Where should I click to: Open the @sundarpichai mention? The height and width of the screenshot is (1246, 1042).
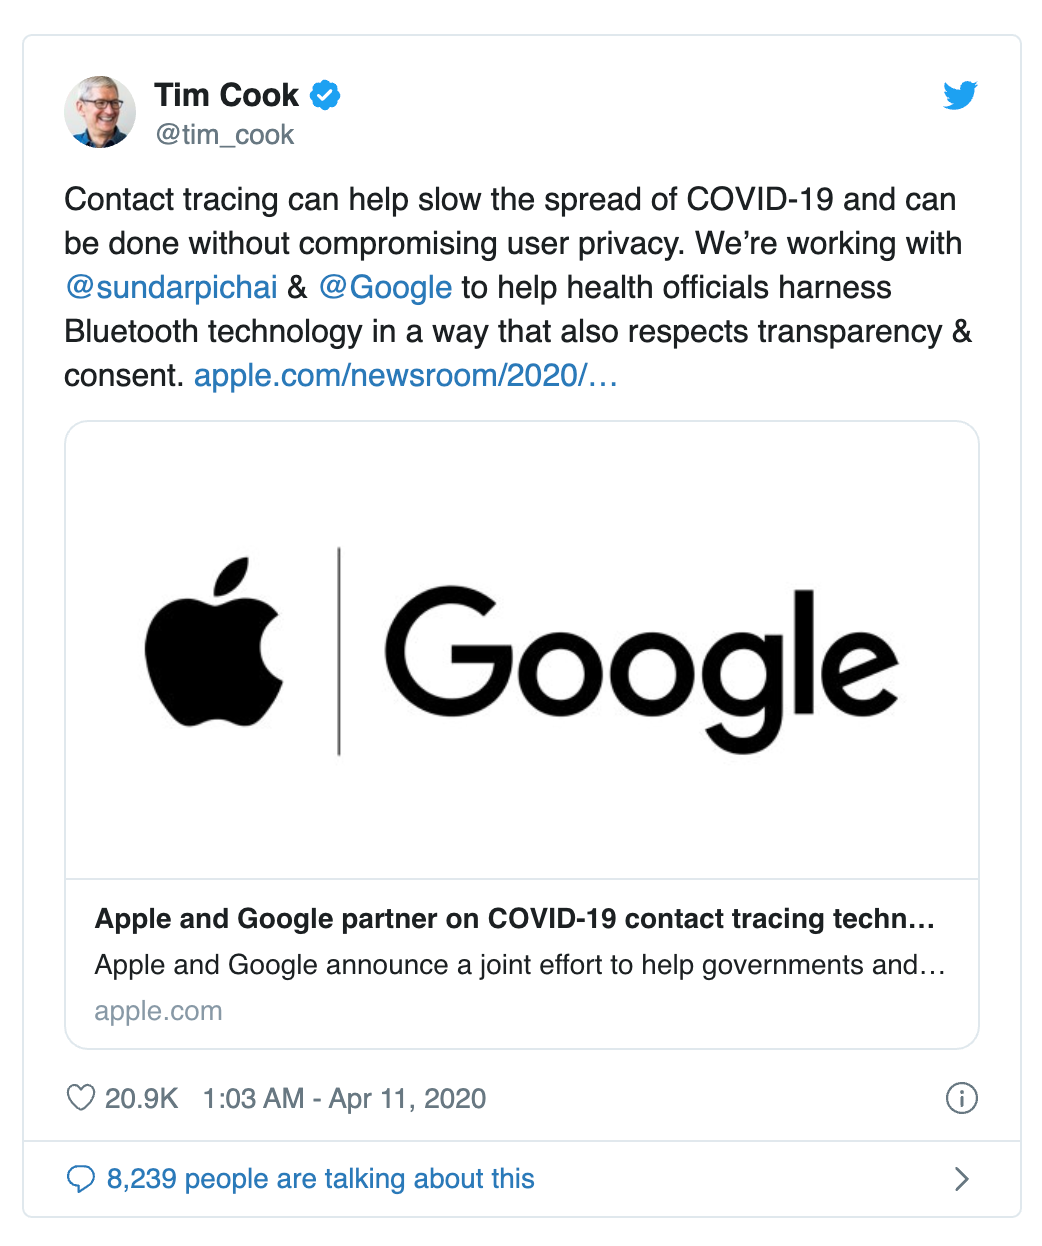coord(171,288)
